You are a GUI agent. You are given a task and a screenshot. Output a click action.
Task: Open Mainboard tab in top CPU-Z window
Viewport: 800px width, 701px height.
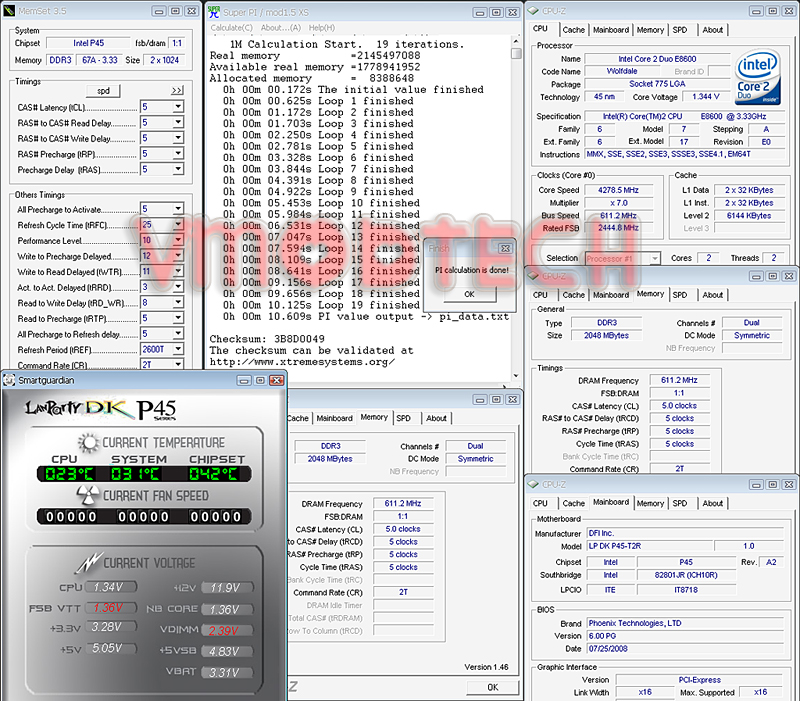[611, 30]
